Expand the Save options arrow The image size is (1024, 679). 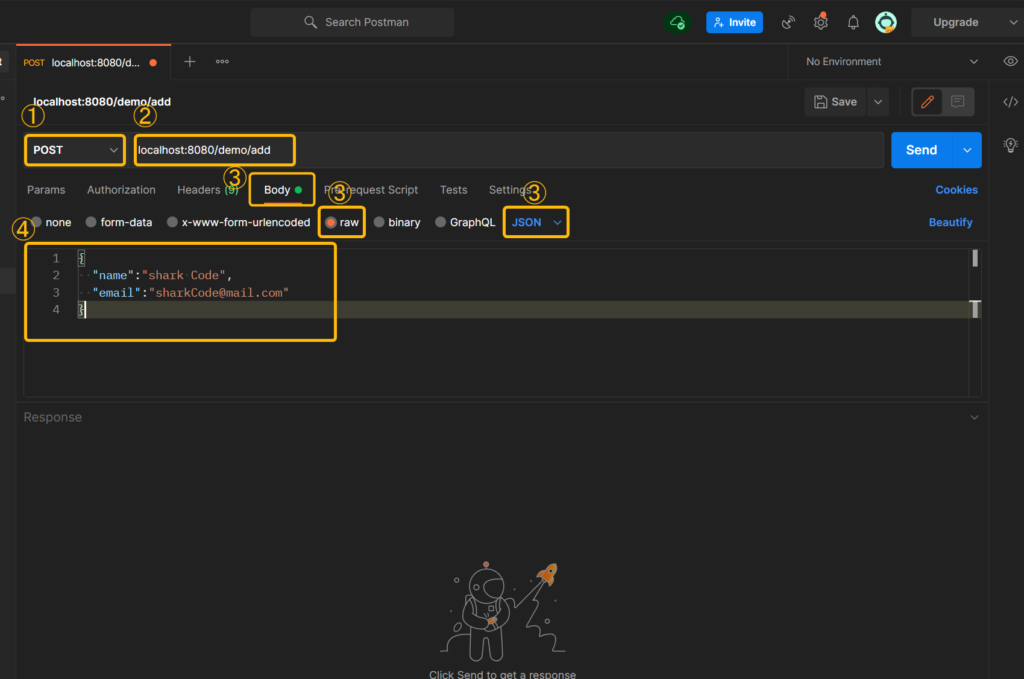pos(878,102)
